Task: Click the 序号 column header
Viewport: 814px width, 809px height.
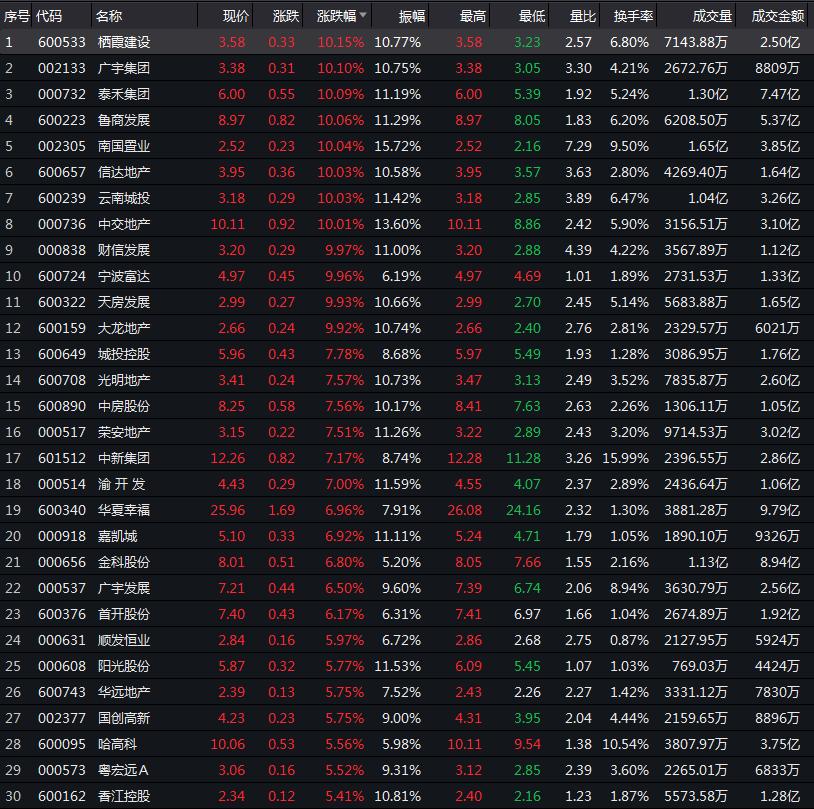Action: (16, 16)
